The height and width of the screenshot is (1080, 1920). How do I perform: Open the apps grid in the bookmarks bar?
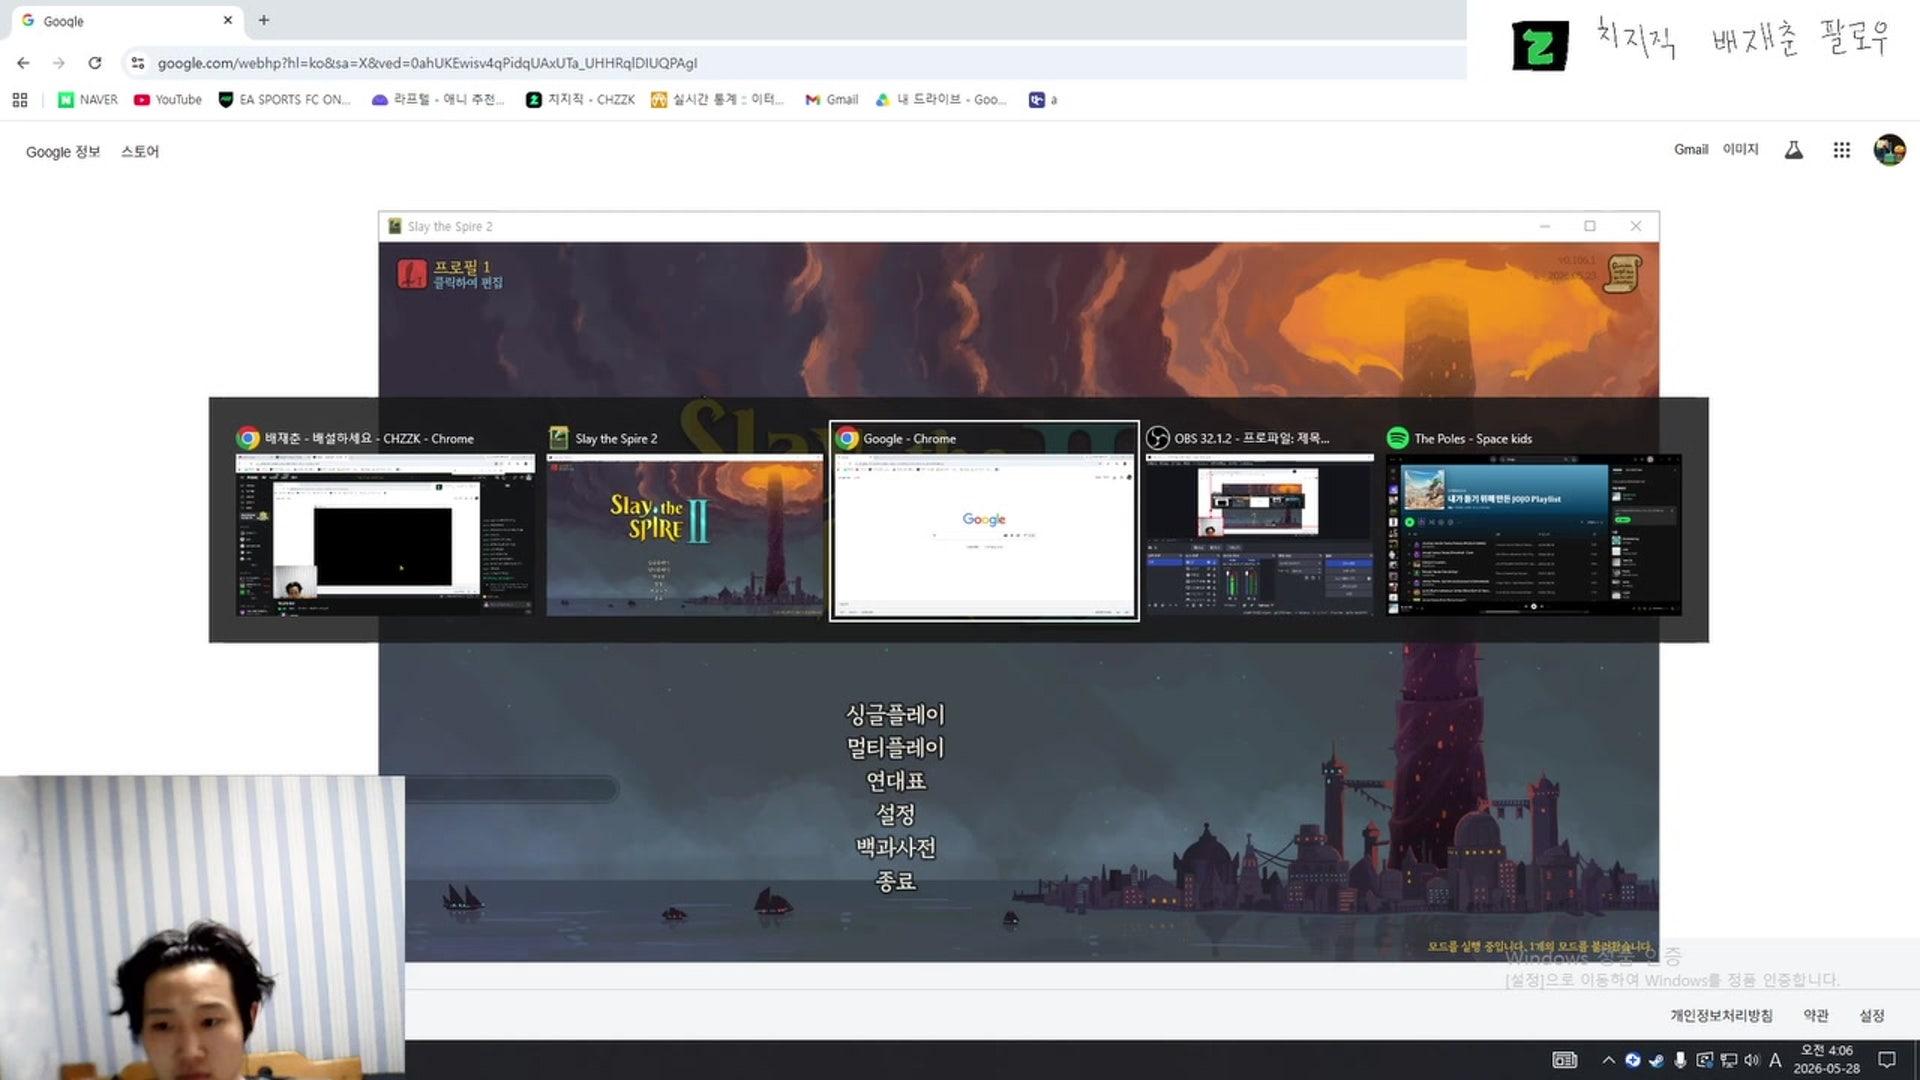20,100
